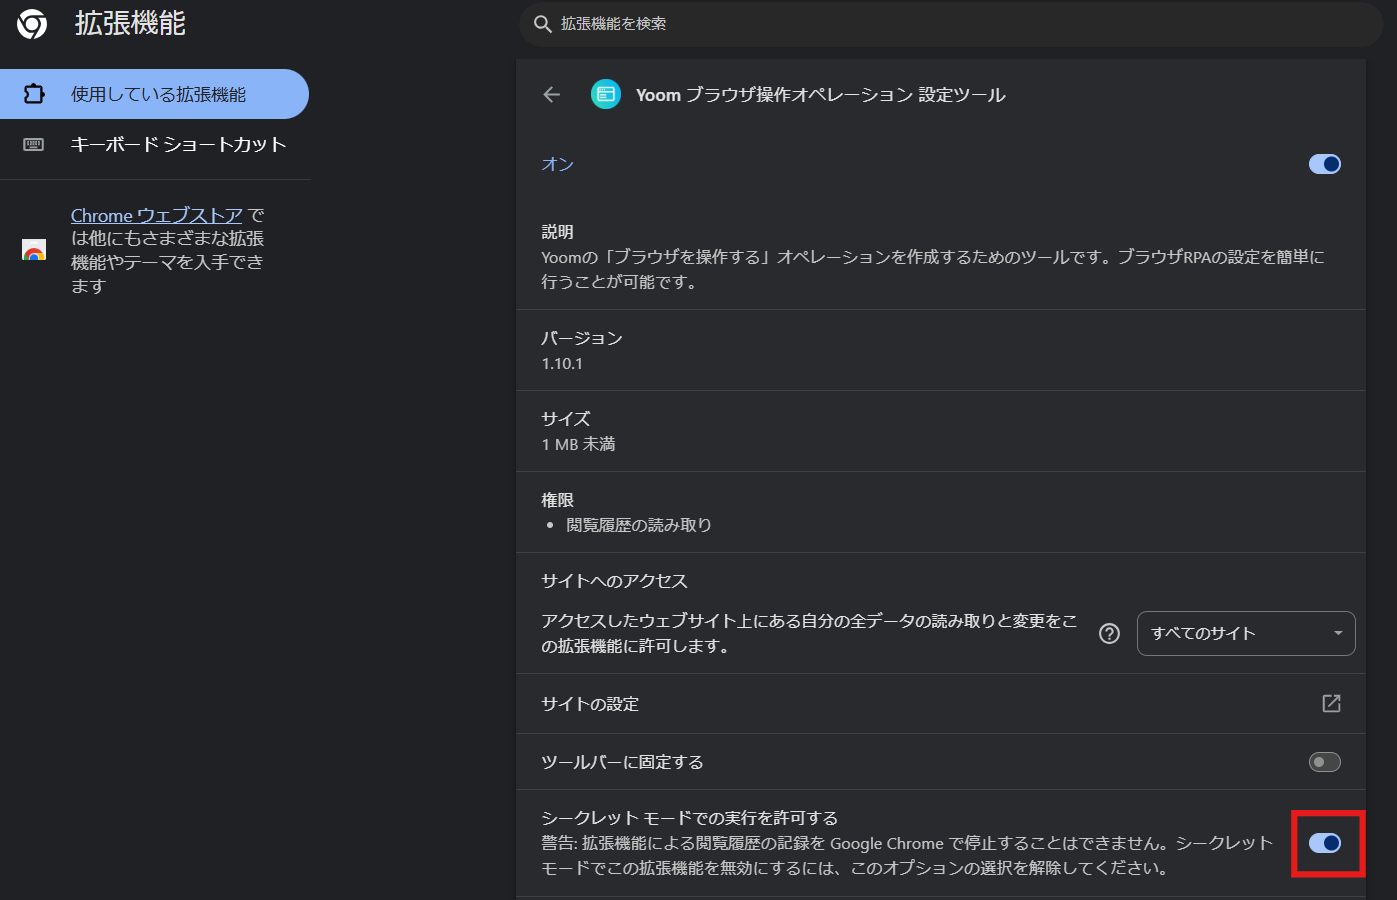Click the Yoom extension teal icon
This screenshot has height=900, width=1397.
coord(606,95)
